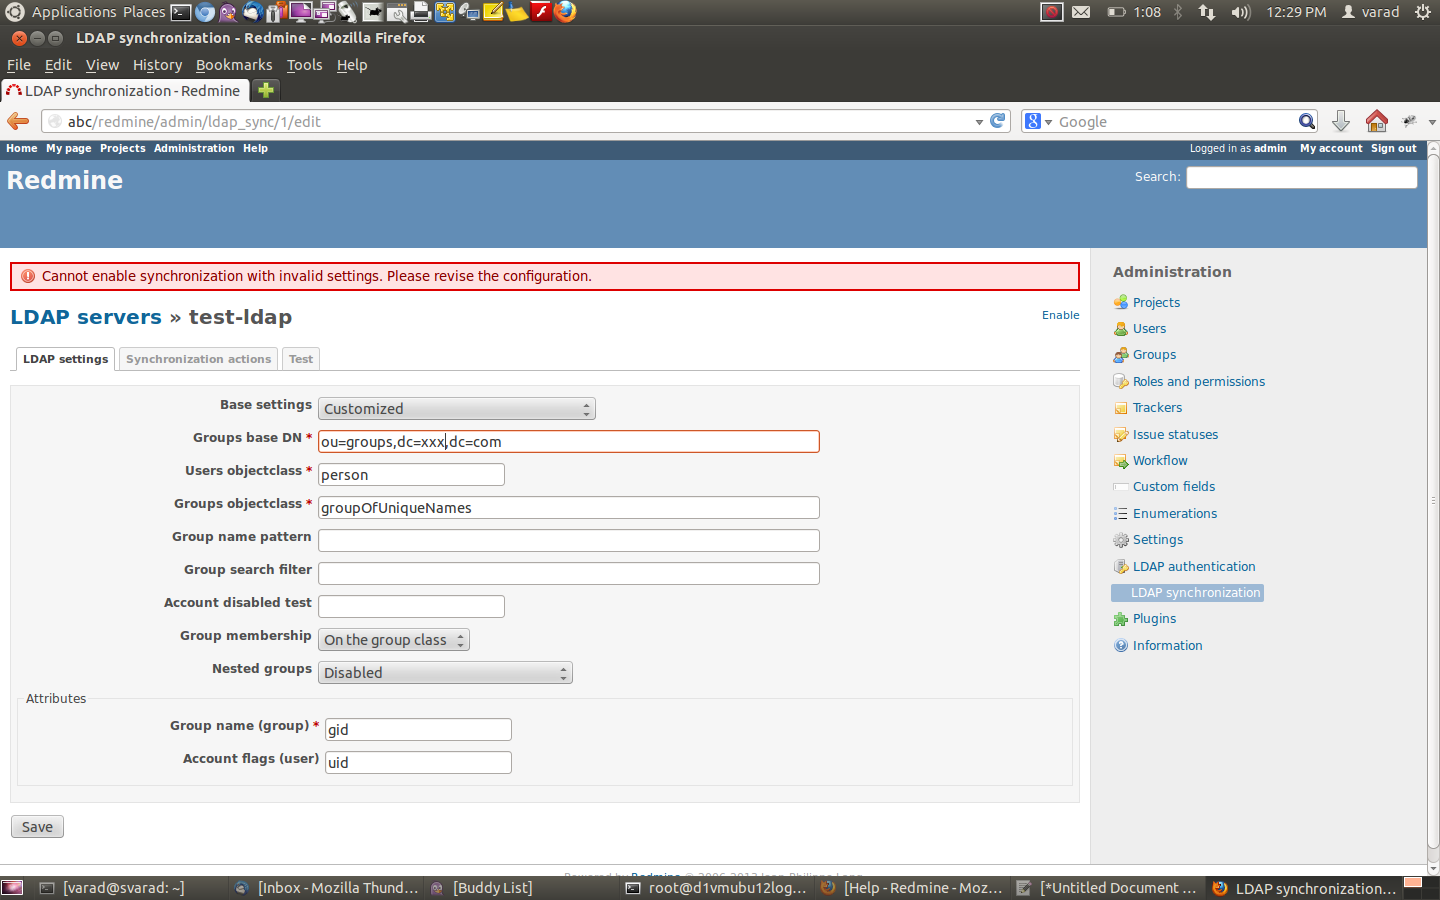Open the Applications menu in top panel

(73, 12)
